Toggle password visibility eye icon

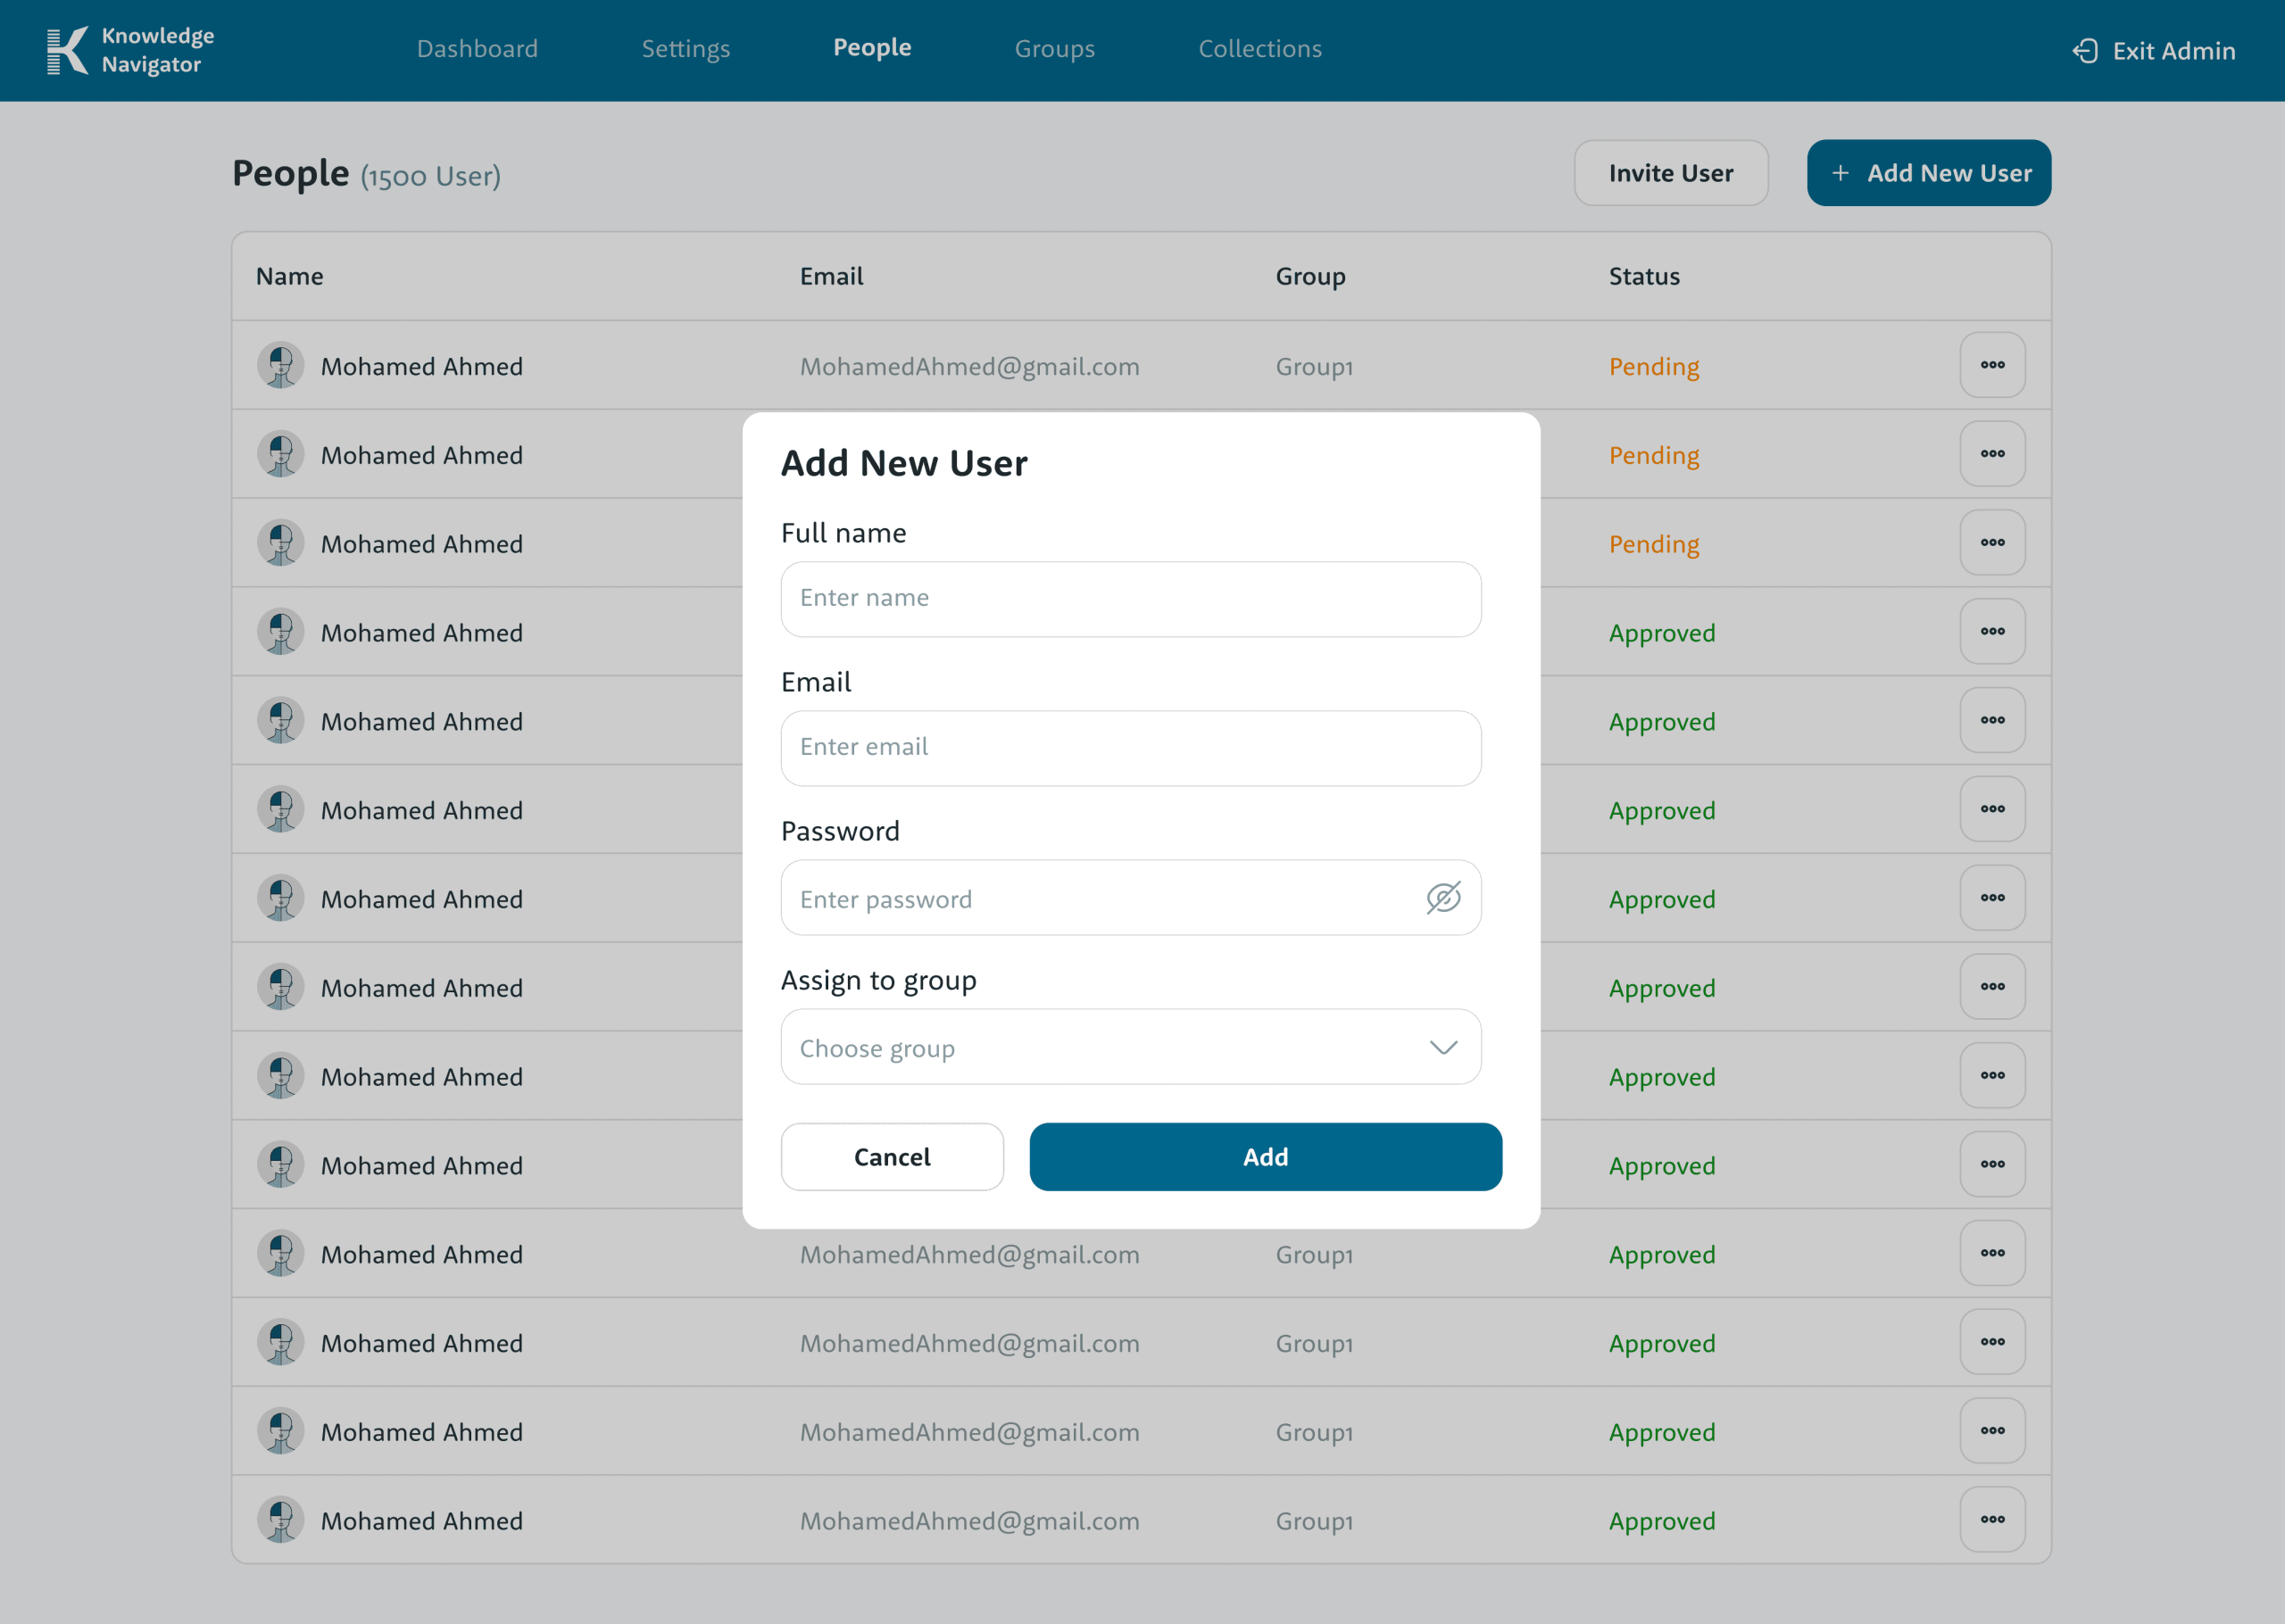1442,898
